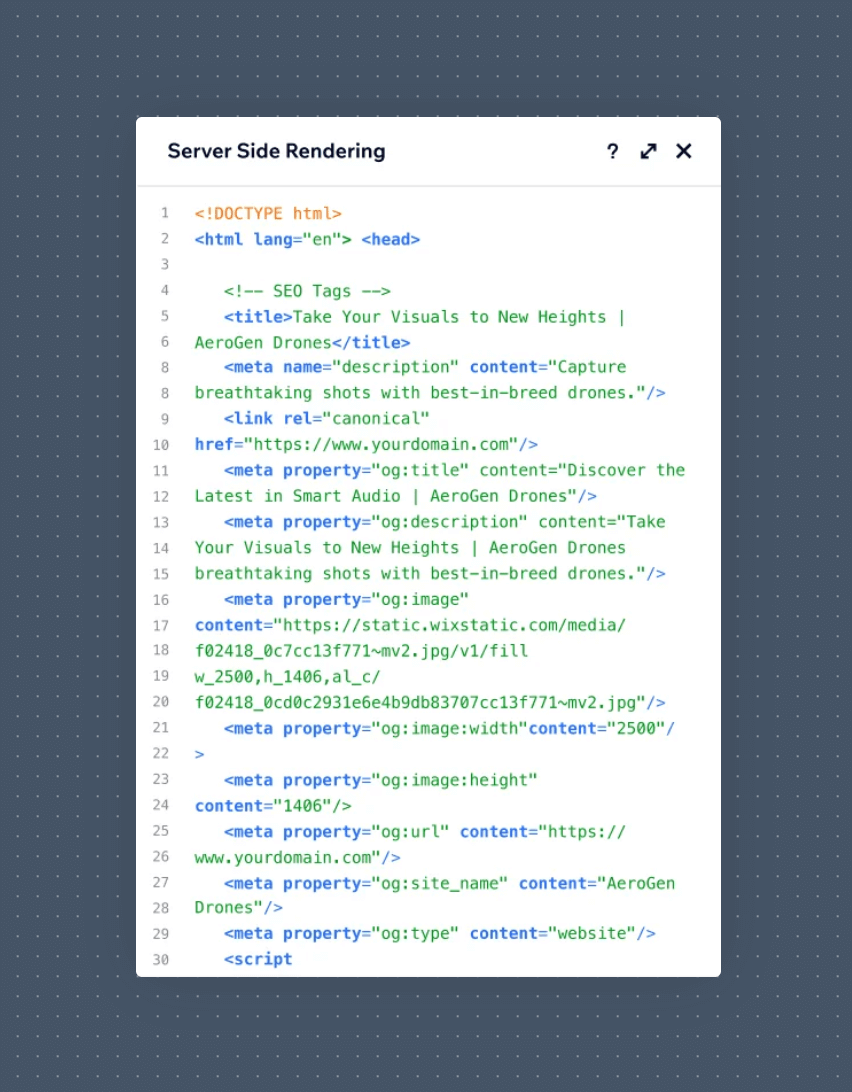Expand the Server Side Rendering panel to fullscreen
852x1092 pixels.
(649, 151)
